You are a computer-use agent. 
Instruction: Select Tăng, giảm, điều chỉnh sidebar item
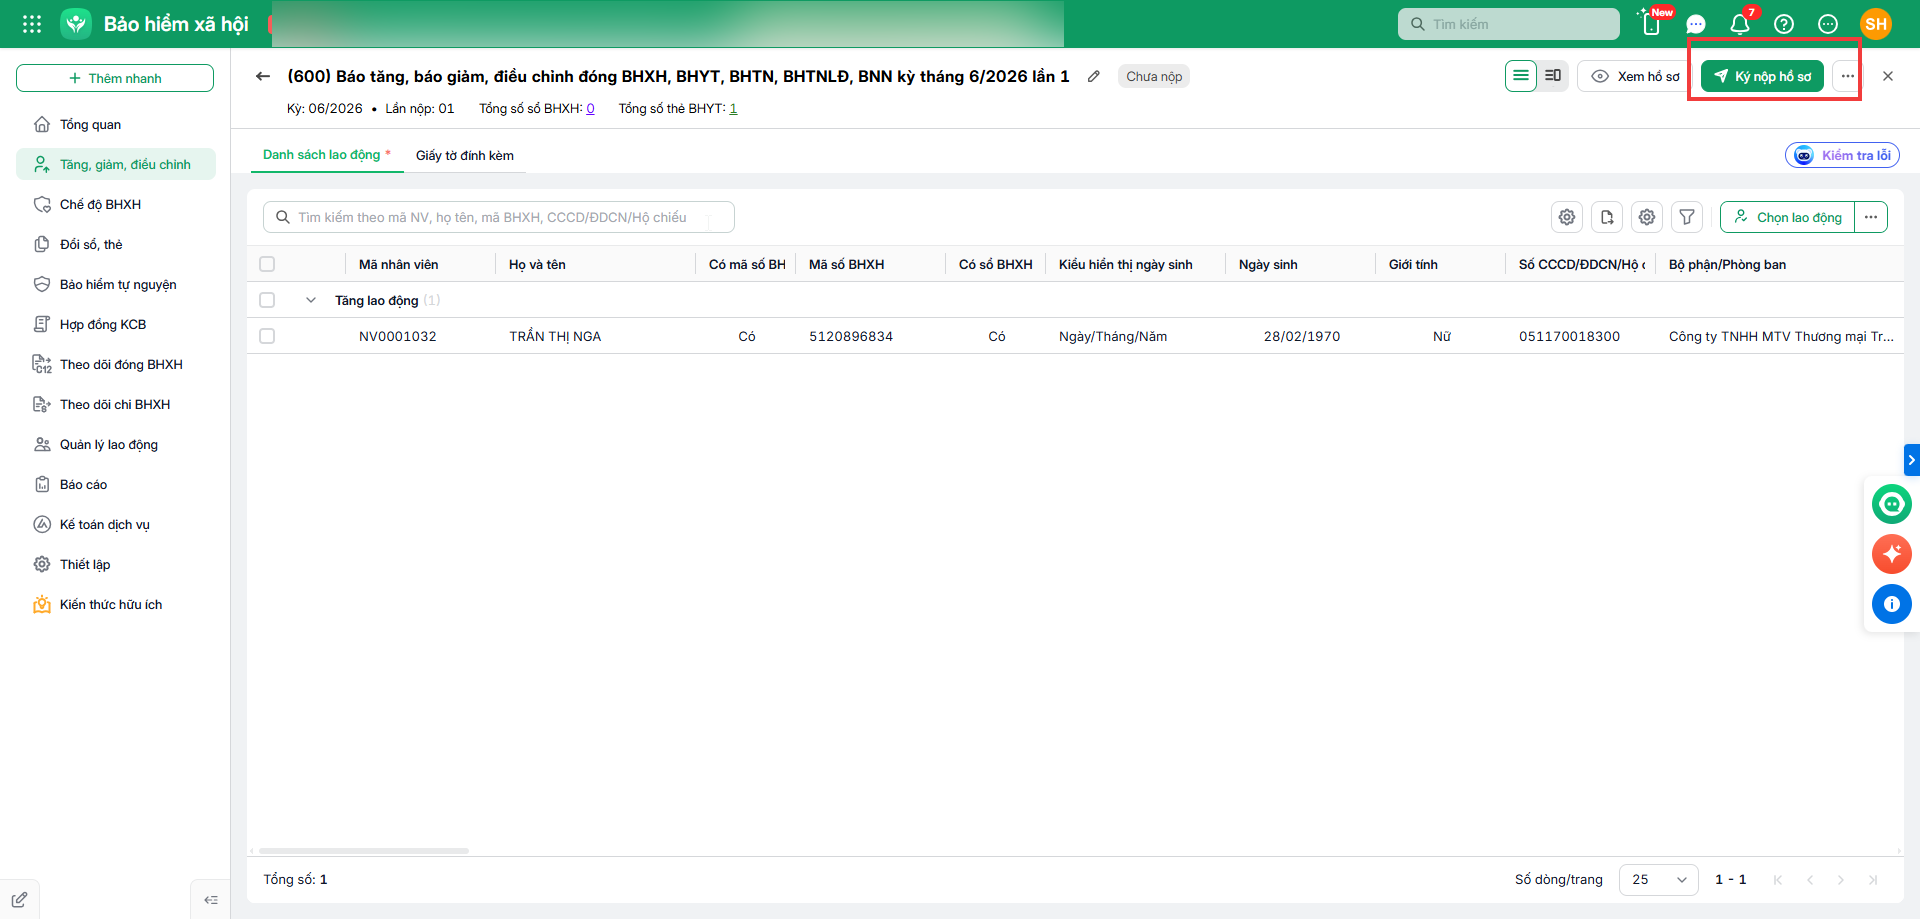point(116,164)
